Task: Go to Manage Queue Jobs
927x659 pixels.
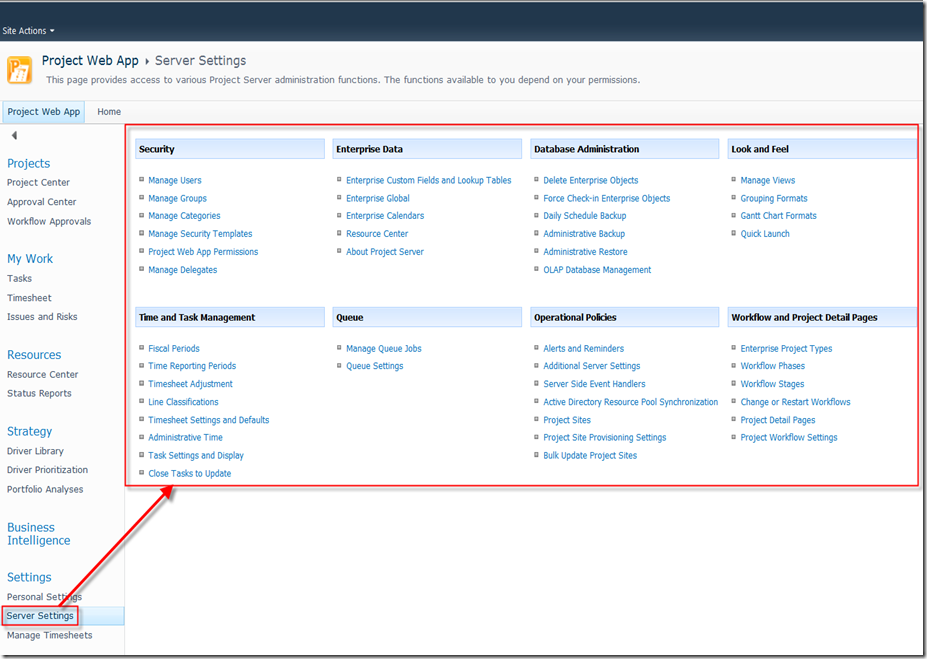Action: point(383,349)
